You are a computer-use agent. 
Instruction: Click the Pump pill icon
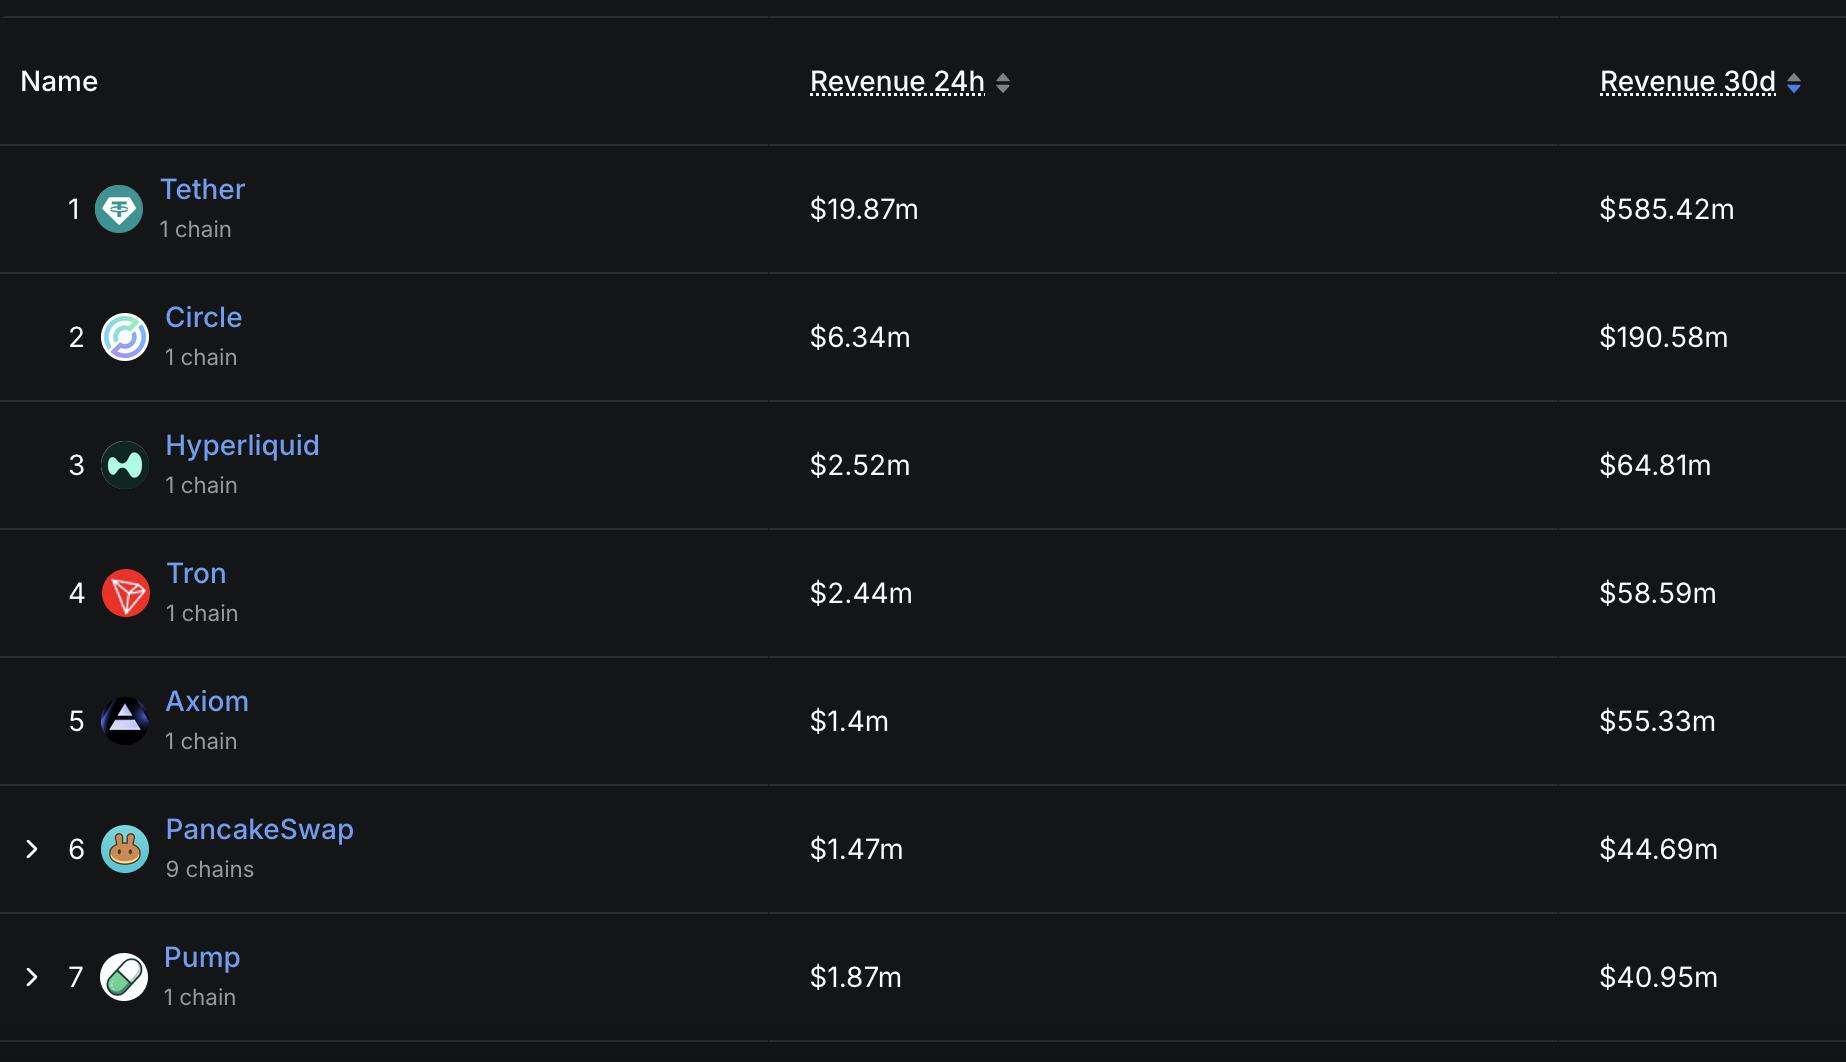tap(123, 976)
